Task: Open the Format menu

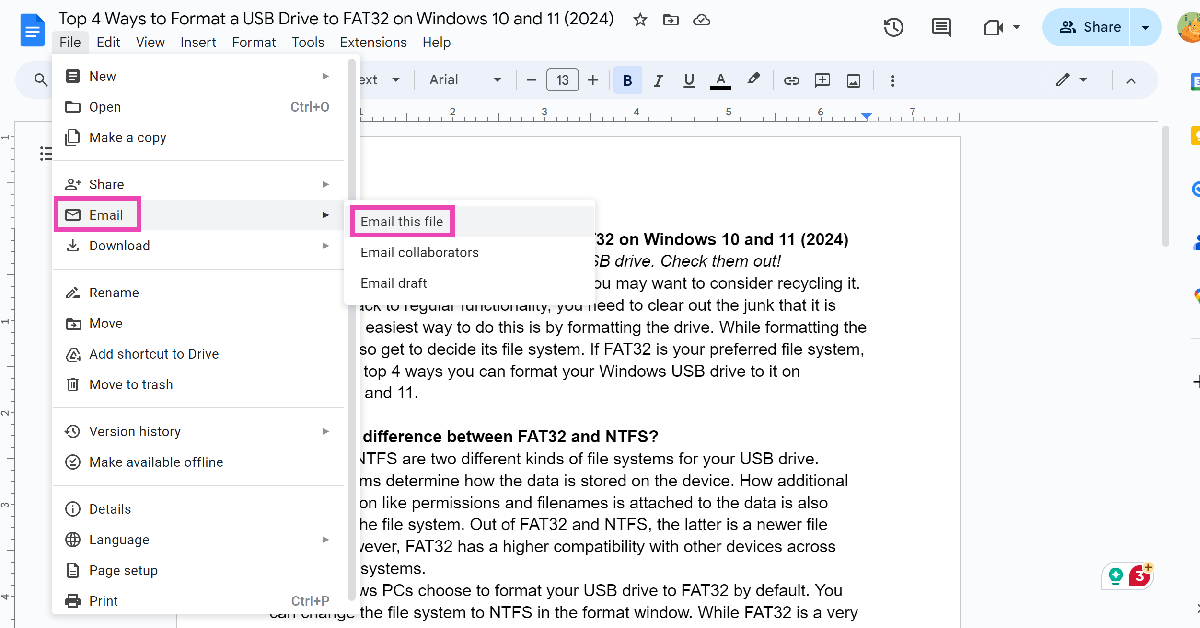Action: coord(254,42)
